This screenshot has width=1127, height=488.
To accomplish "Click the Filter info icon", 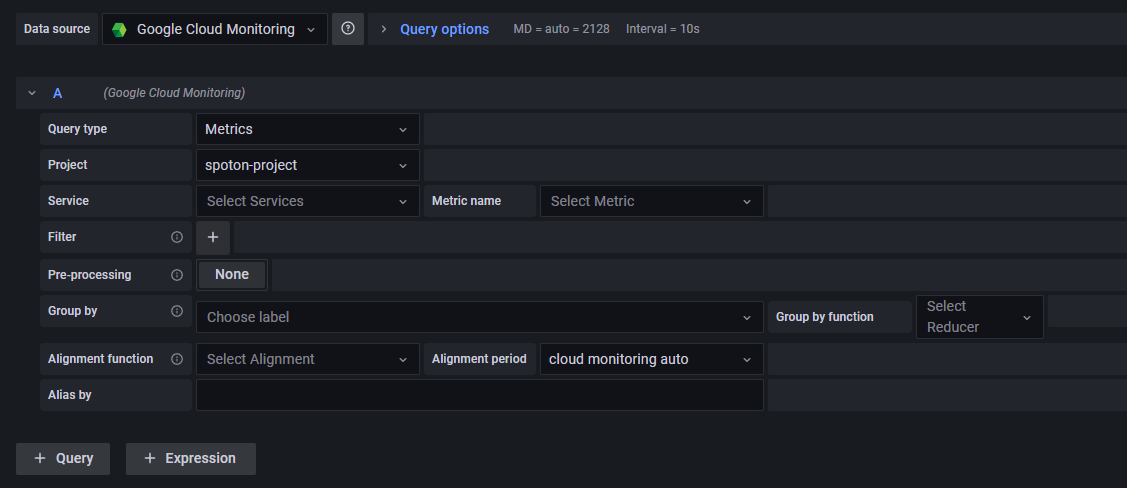I will (177, 237).
